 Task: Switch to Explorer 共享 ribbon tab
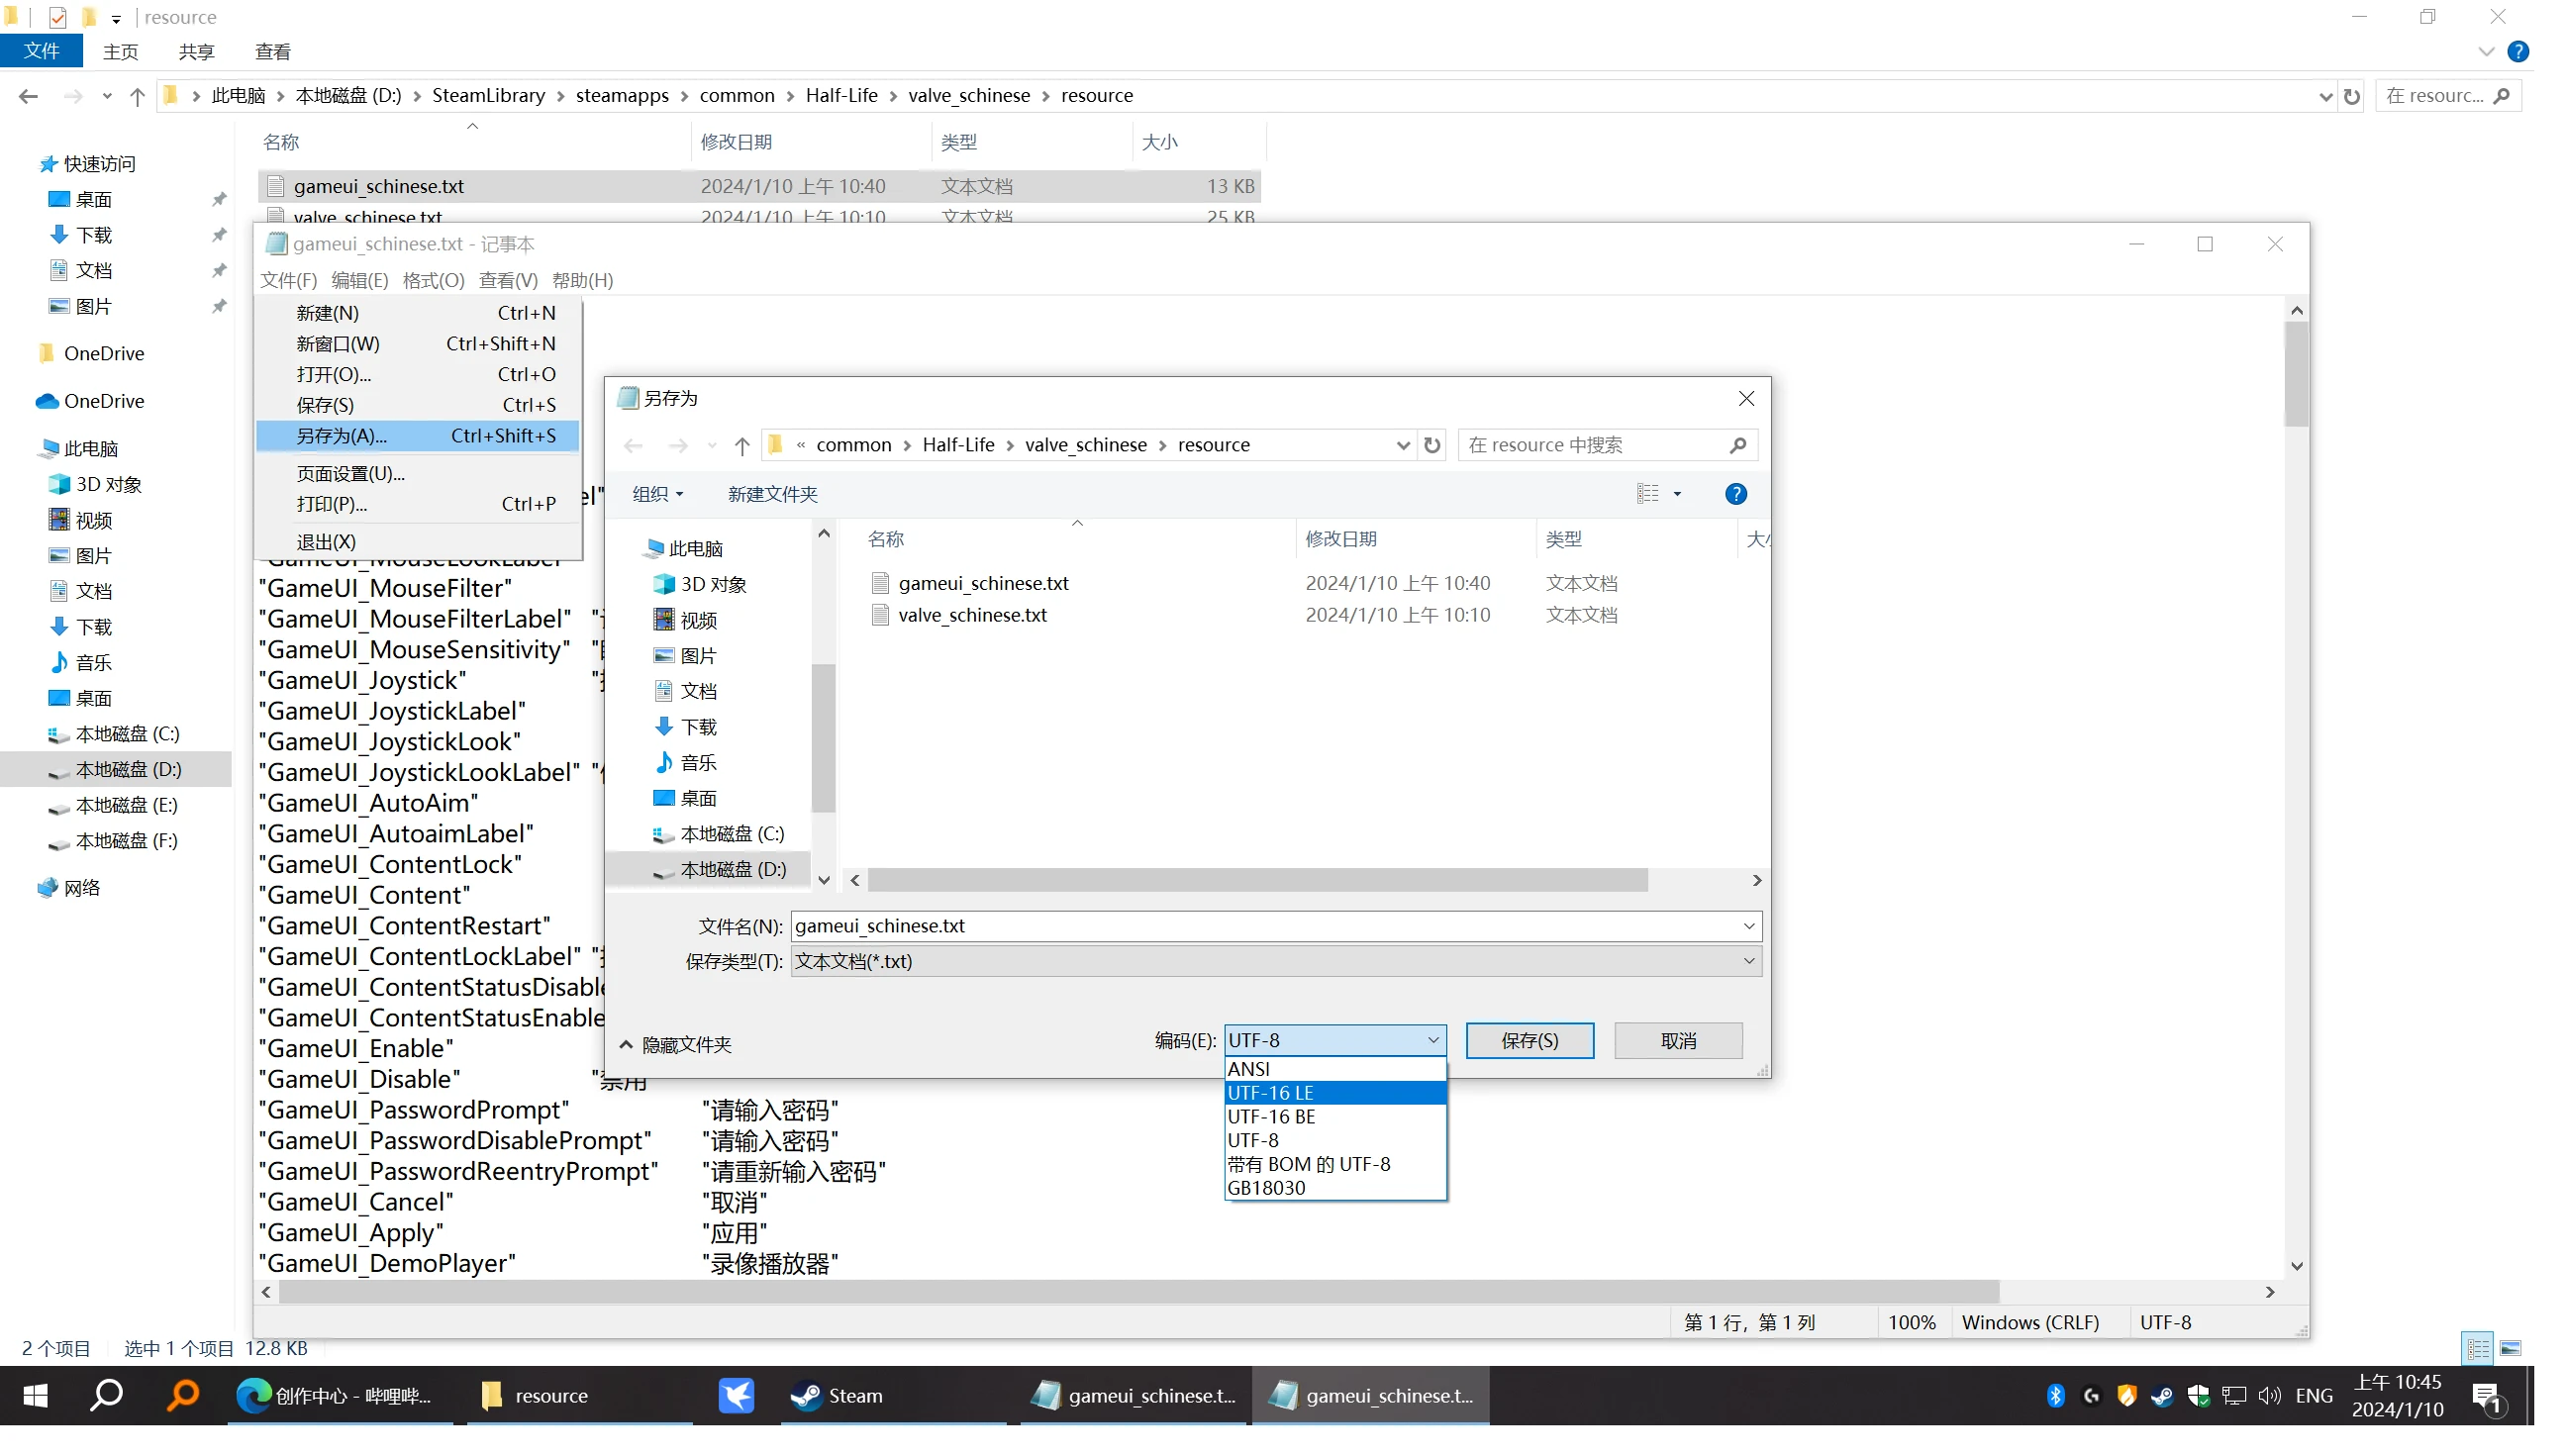[x=196, y=52]
